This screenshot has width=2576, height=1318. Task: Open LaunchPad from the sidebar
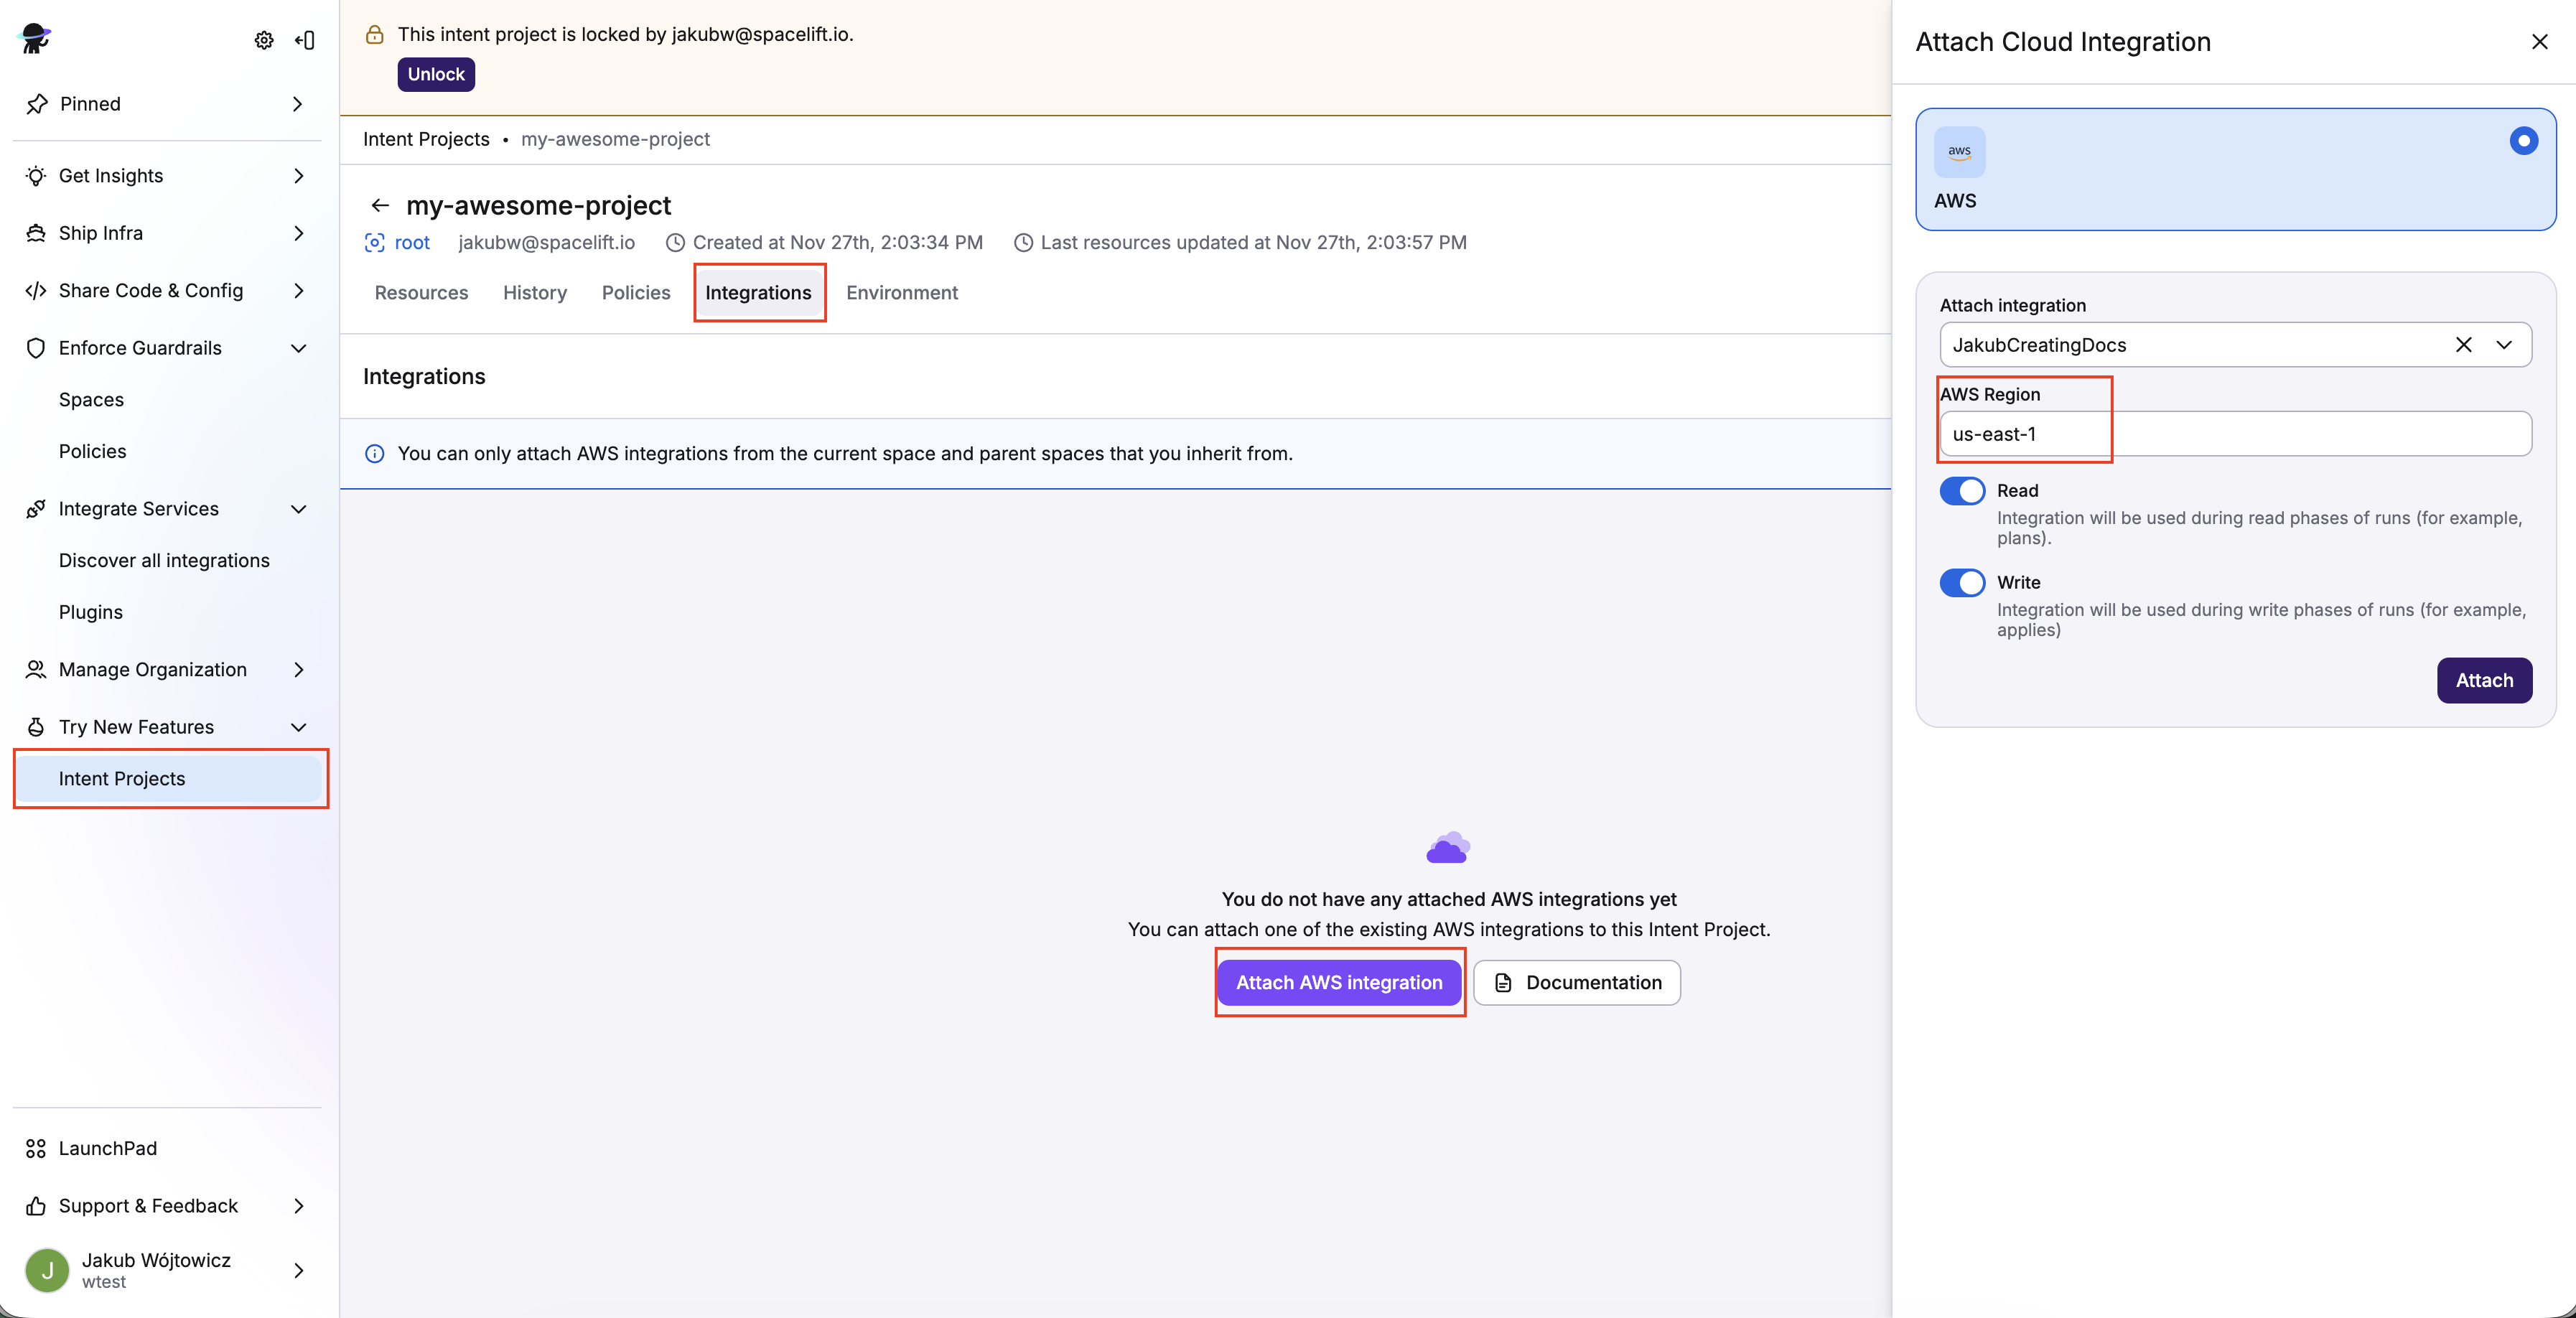point(107,1148)
